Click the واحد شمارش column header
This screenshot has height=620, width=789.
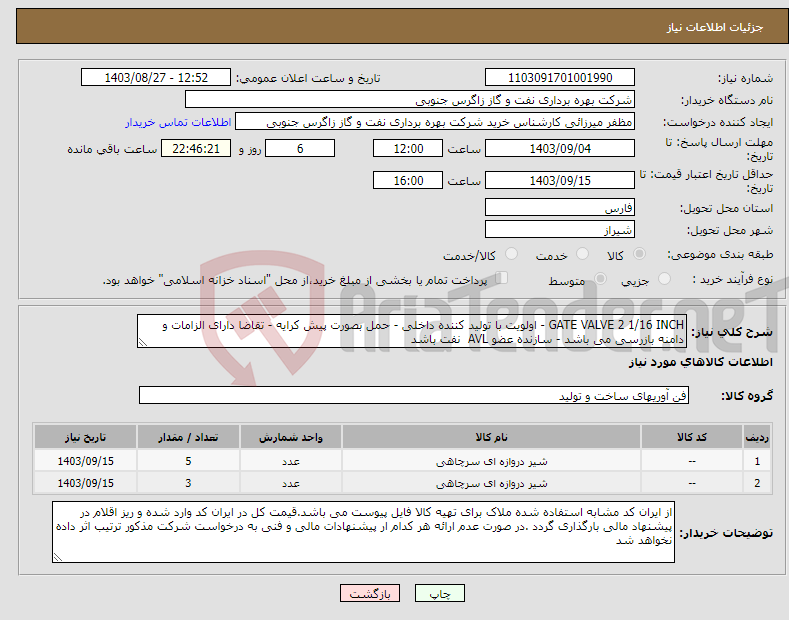[291, 437]
